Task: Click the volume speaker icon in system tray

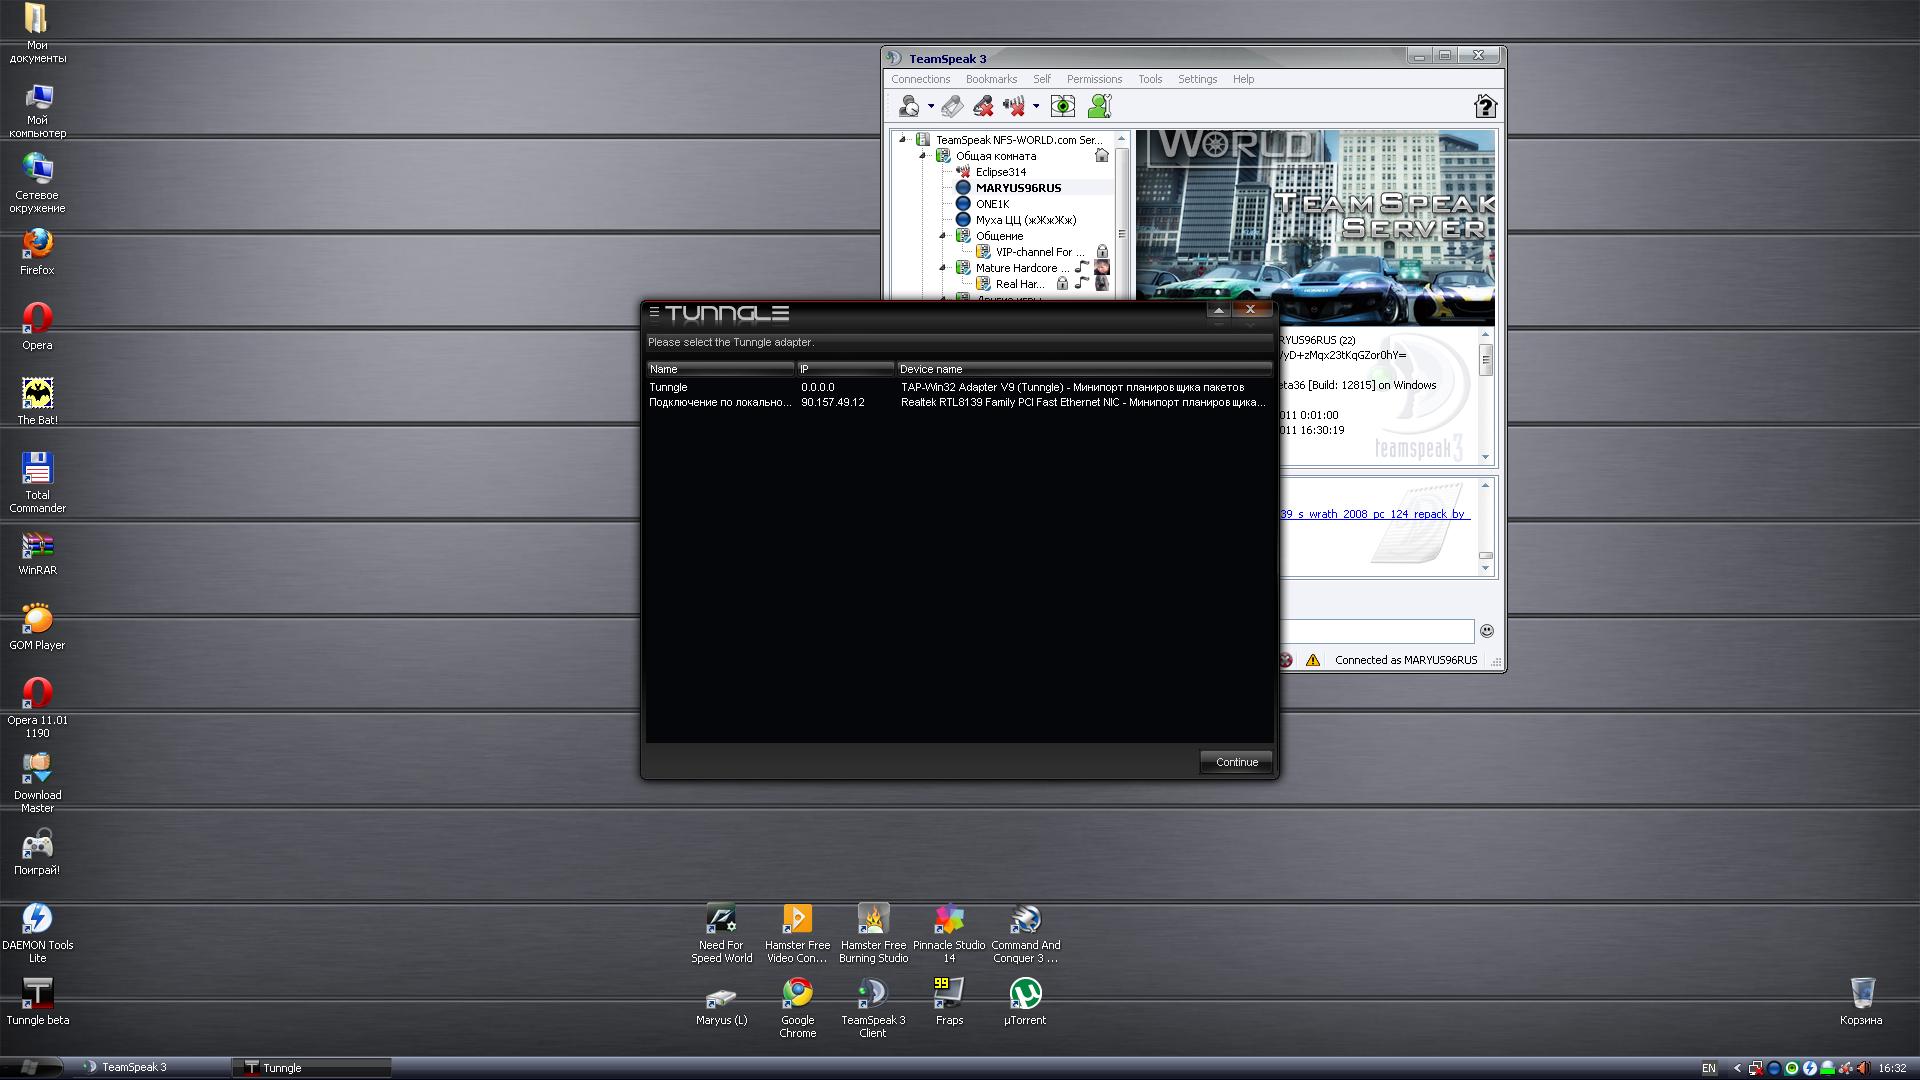Action: pos(1863,1068)
